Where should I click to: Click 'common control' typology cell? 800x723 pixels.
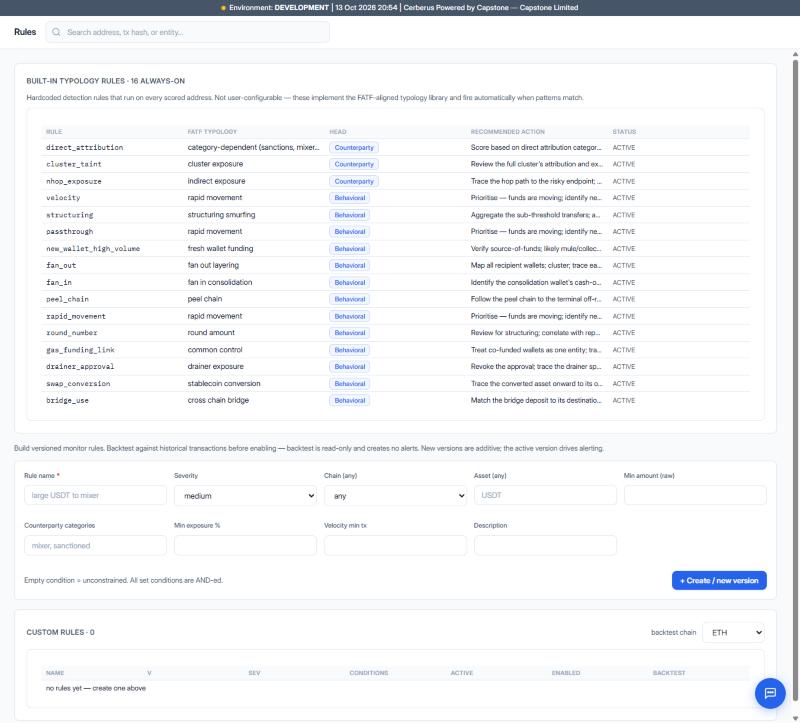coord(215,350)
